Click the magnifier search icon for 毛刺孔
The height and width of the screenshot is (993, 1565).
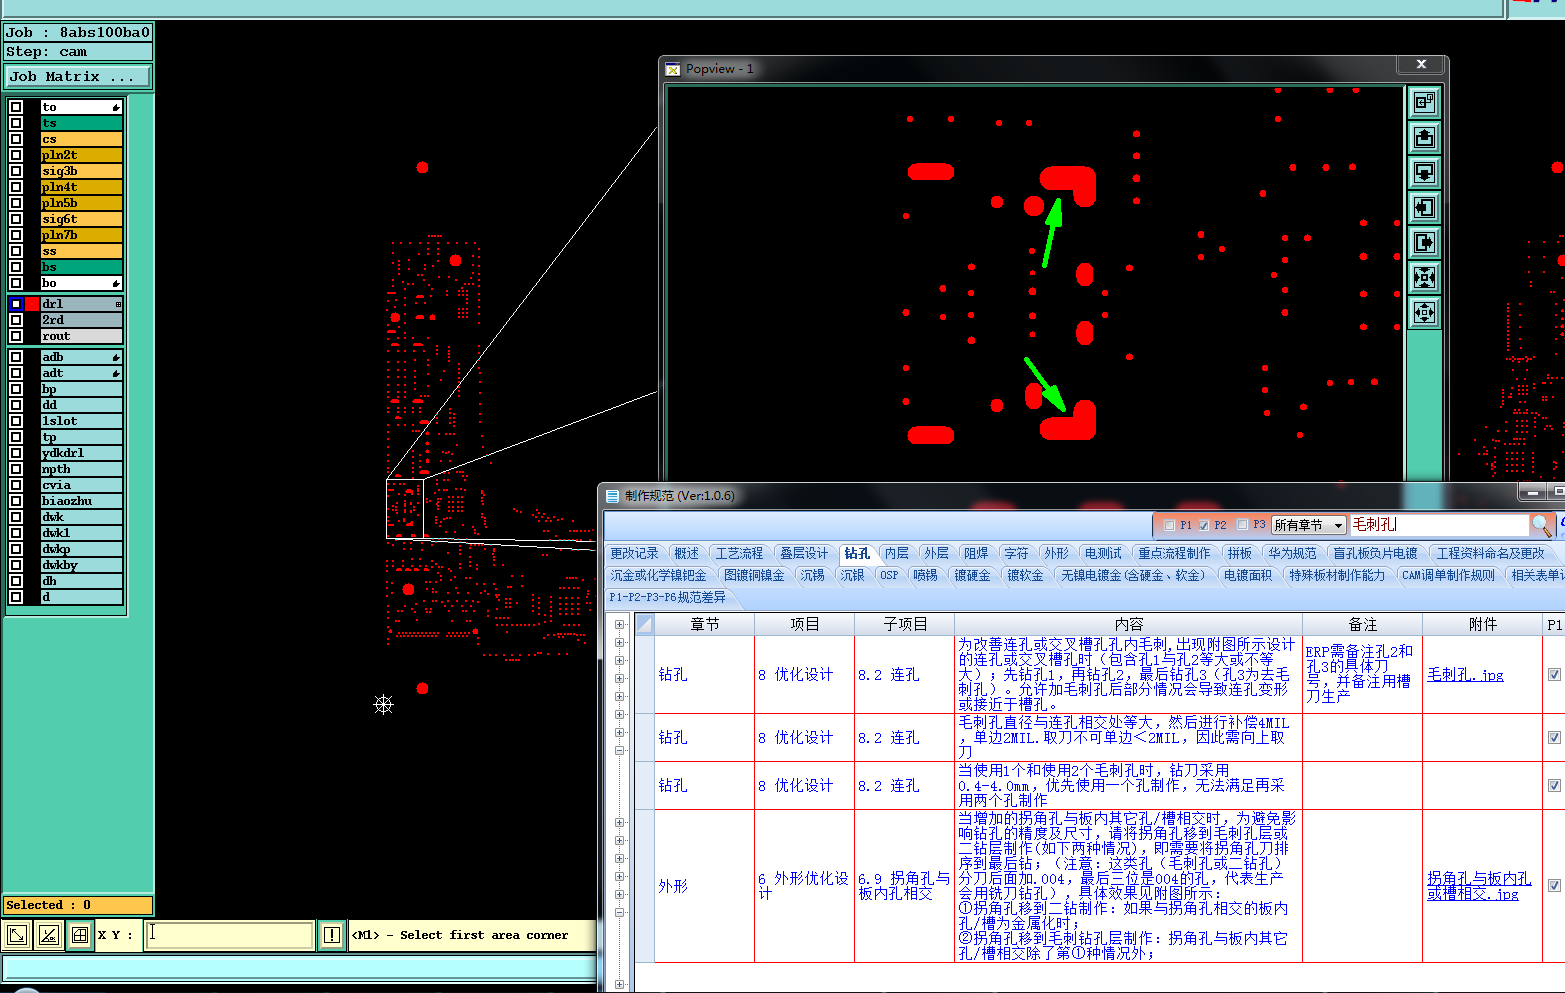(x=1541, y=525)
